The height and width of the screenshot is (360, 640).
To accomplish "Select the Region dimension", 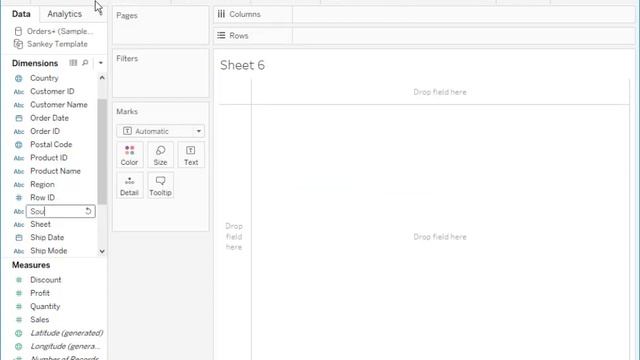I will (42, 184).
